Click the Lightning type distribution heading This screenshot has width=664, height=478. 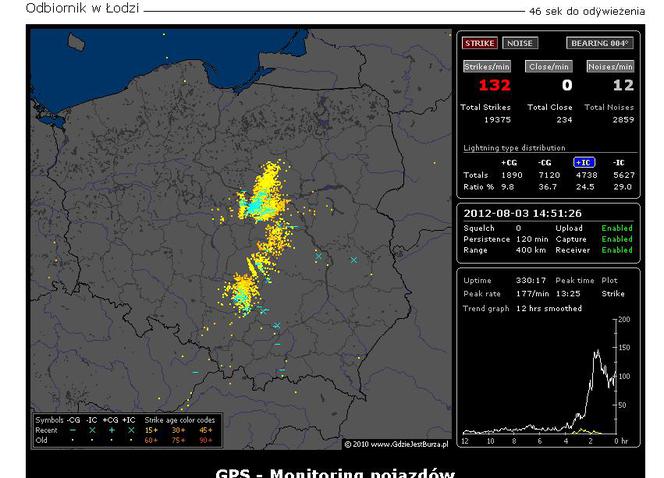515,148
